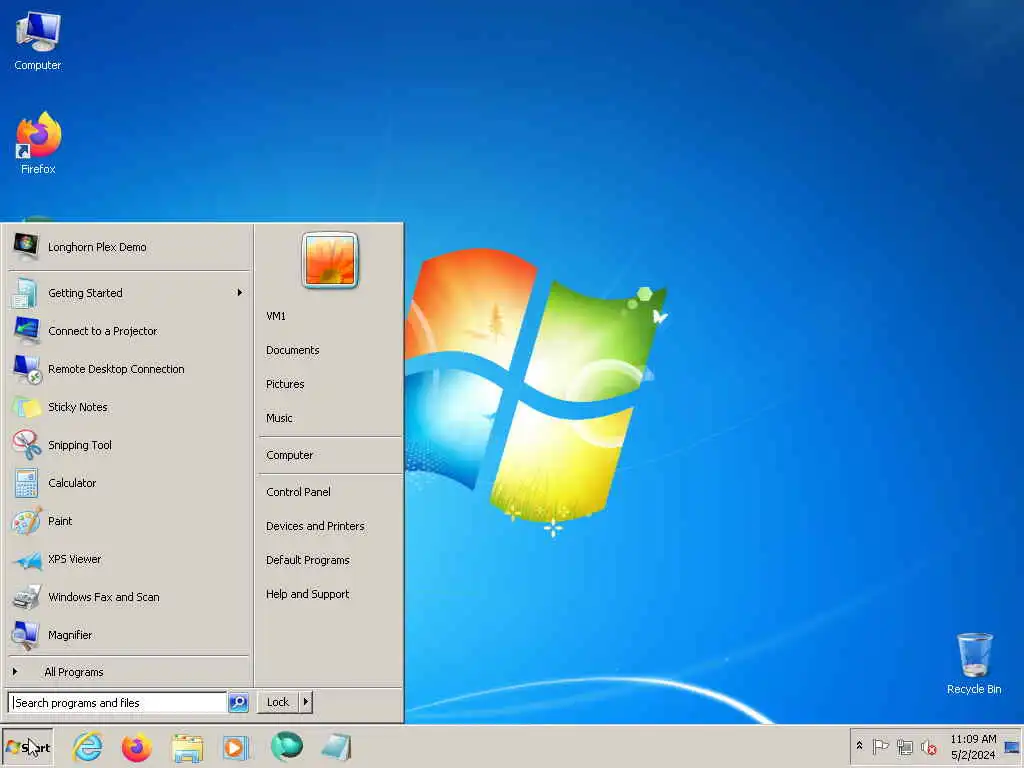Click the Calculator icon
This screenshot has height=768, width=1024.
click(x=26, y=483)
